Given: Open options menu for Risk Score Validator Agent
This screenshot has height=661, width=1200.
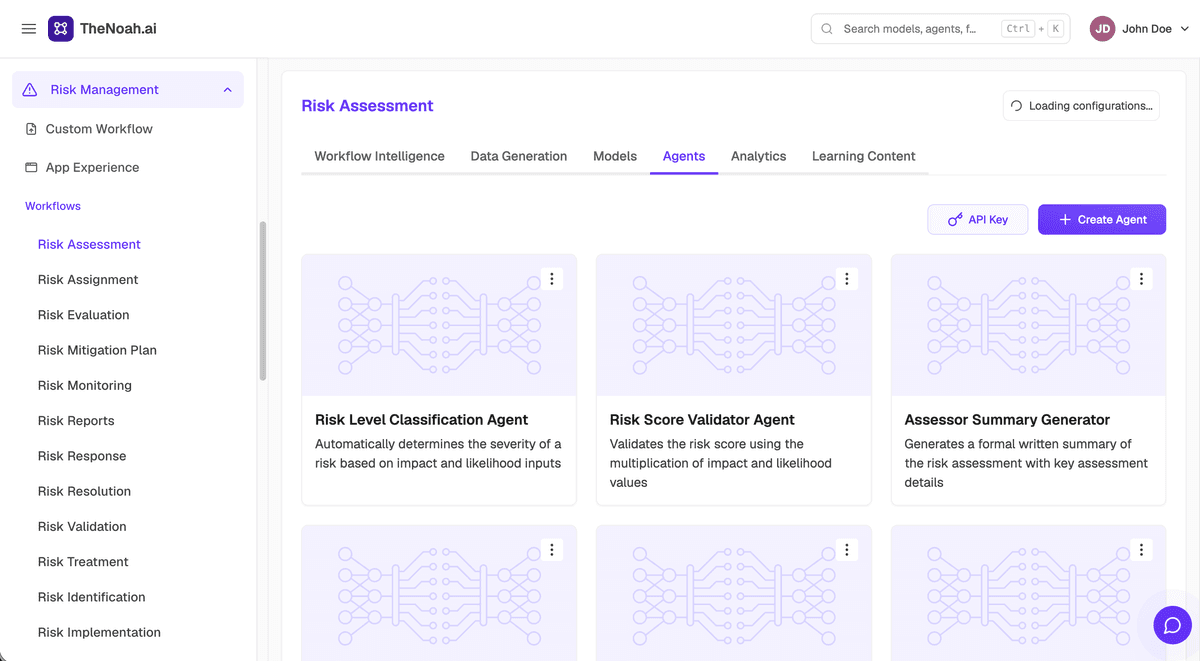Looking at the screenshot, I should point(847,279).
